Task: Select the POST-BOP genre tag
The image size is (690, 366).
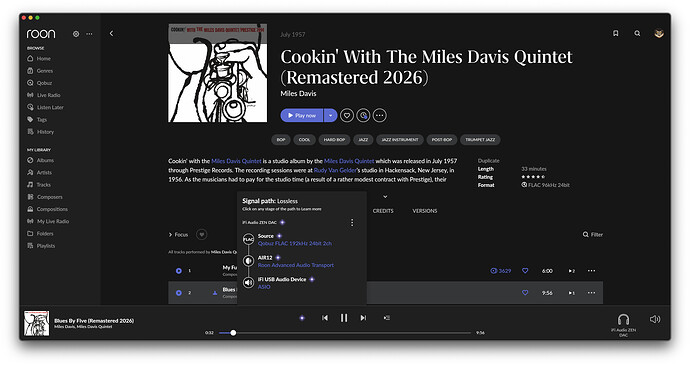Action: coord(442,140)
